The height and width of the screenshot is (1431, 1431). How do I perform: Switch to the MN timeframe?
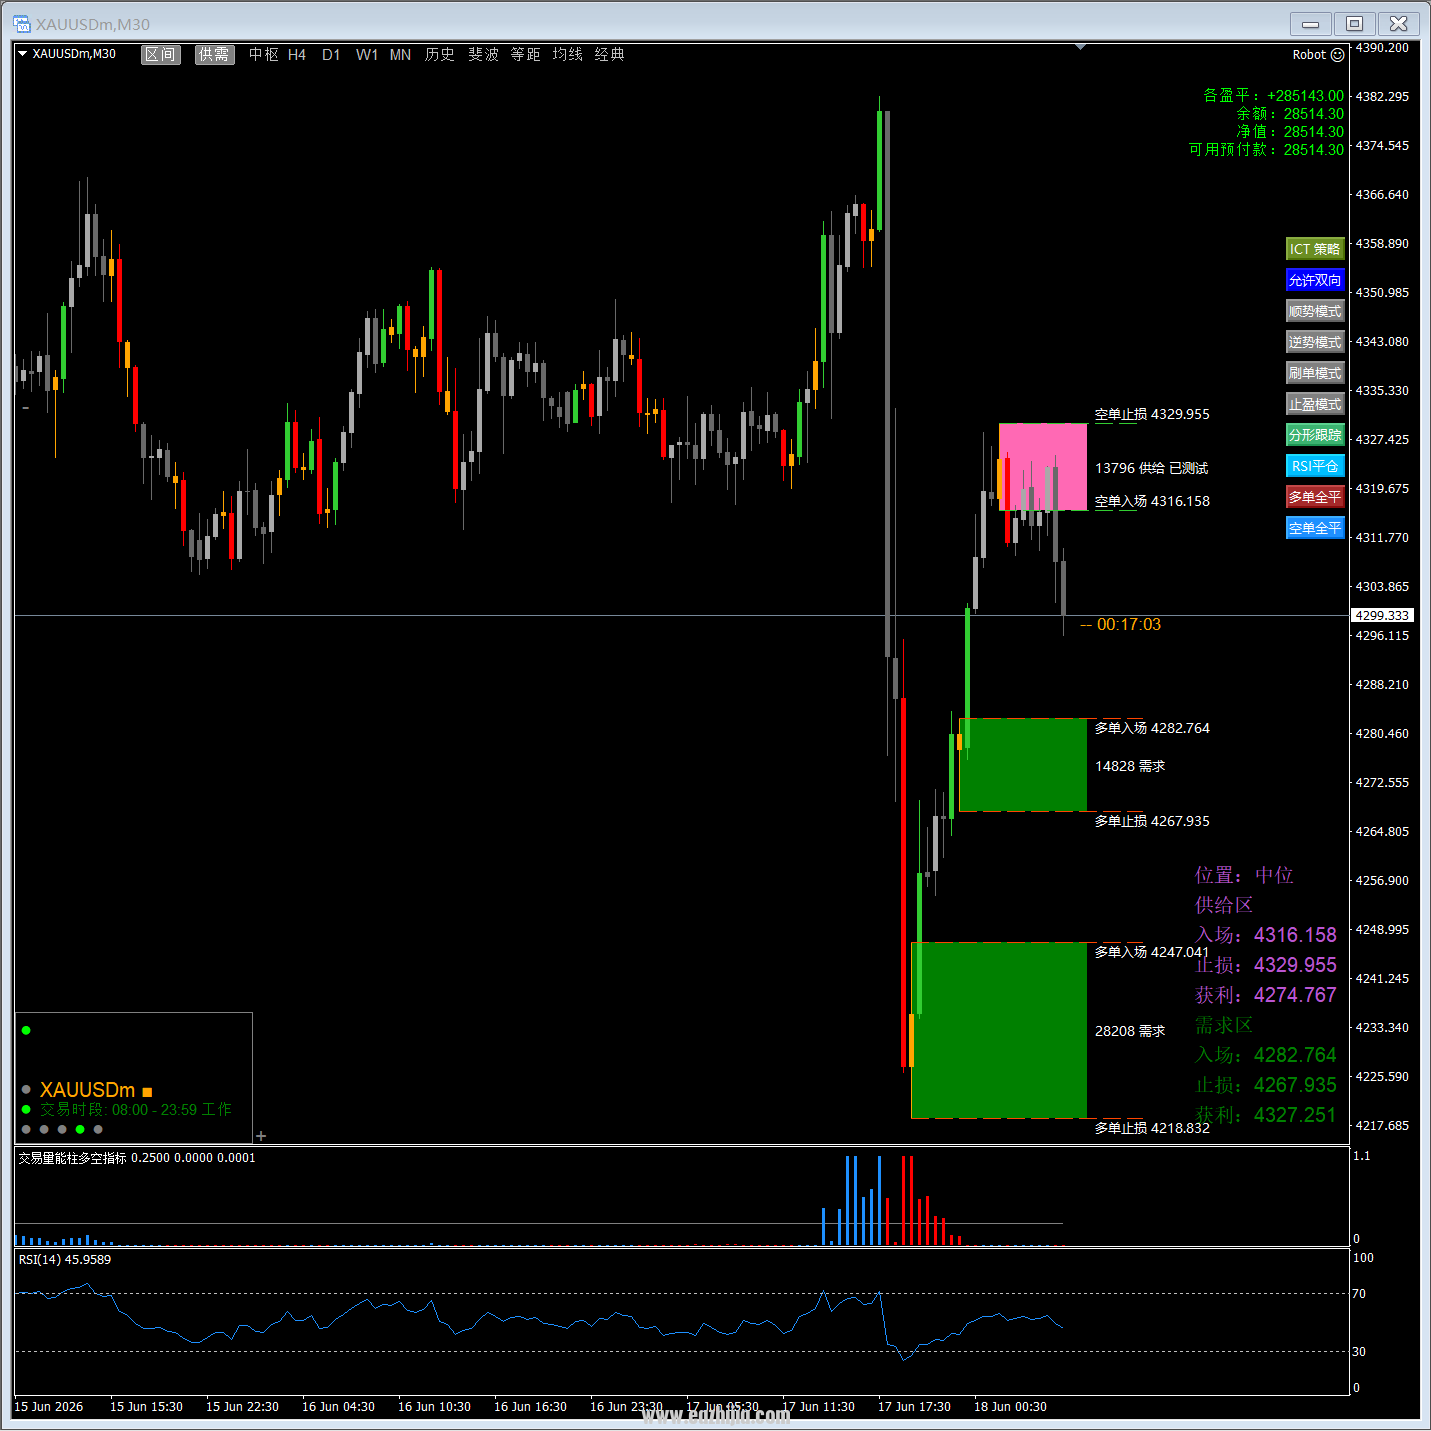click(x=400, y=55)
